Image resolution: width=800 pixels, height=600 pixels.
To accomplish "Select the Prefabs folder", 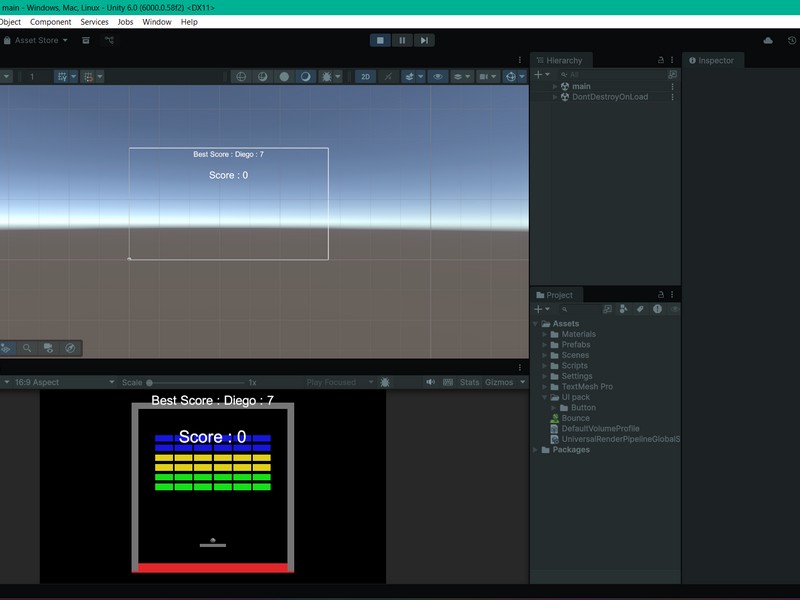I will click(576, 345).
